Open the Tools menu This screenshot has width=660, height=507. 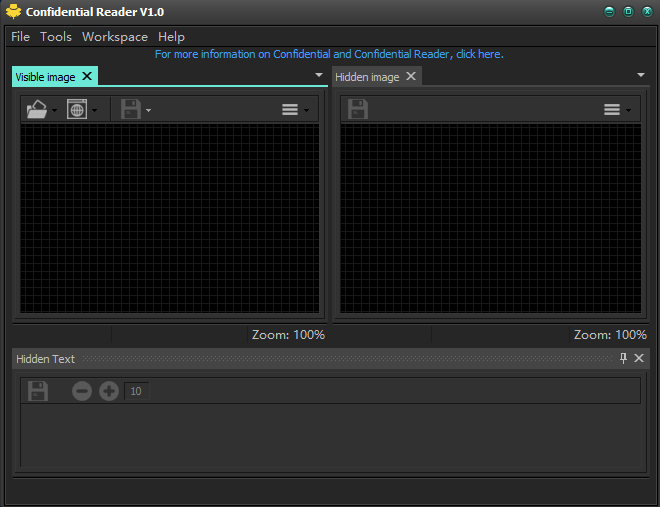[56, 37]
